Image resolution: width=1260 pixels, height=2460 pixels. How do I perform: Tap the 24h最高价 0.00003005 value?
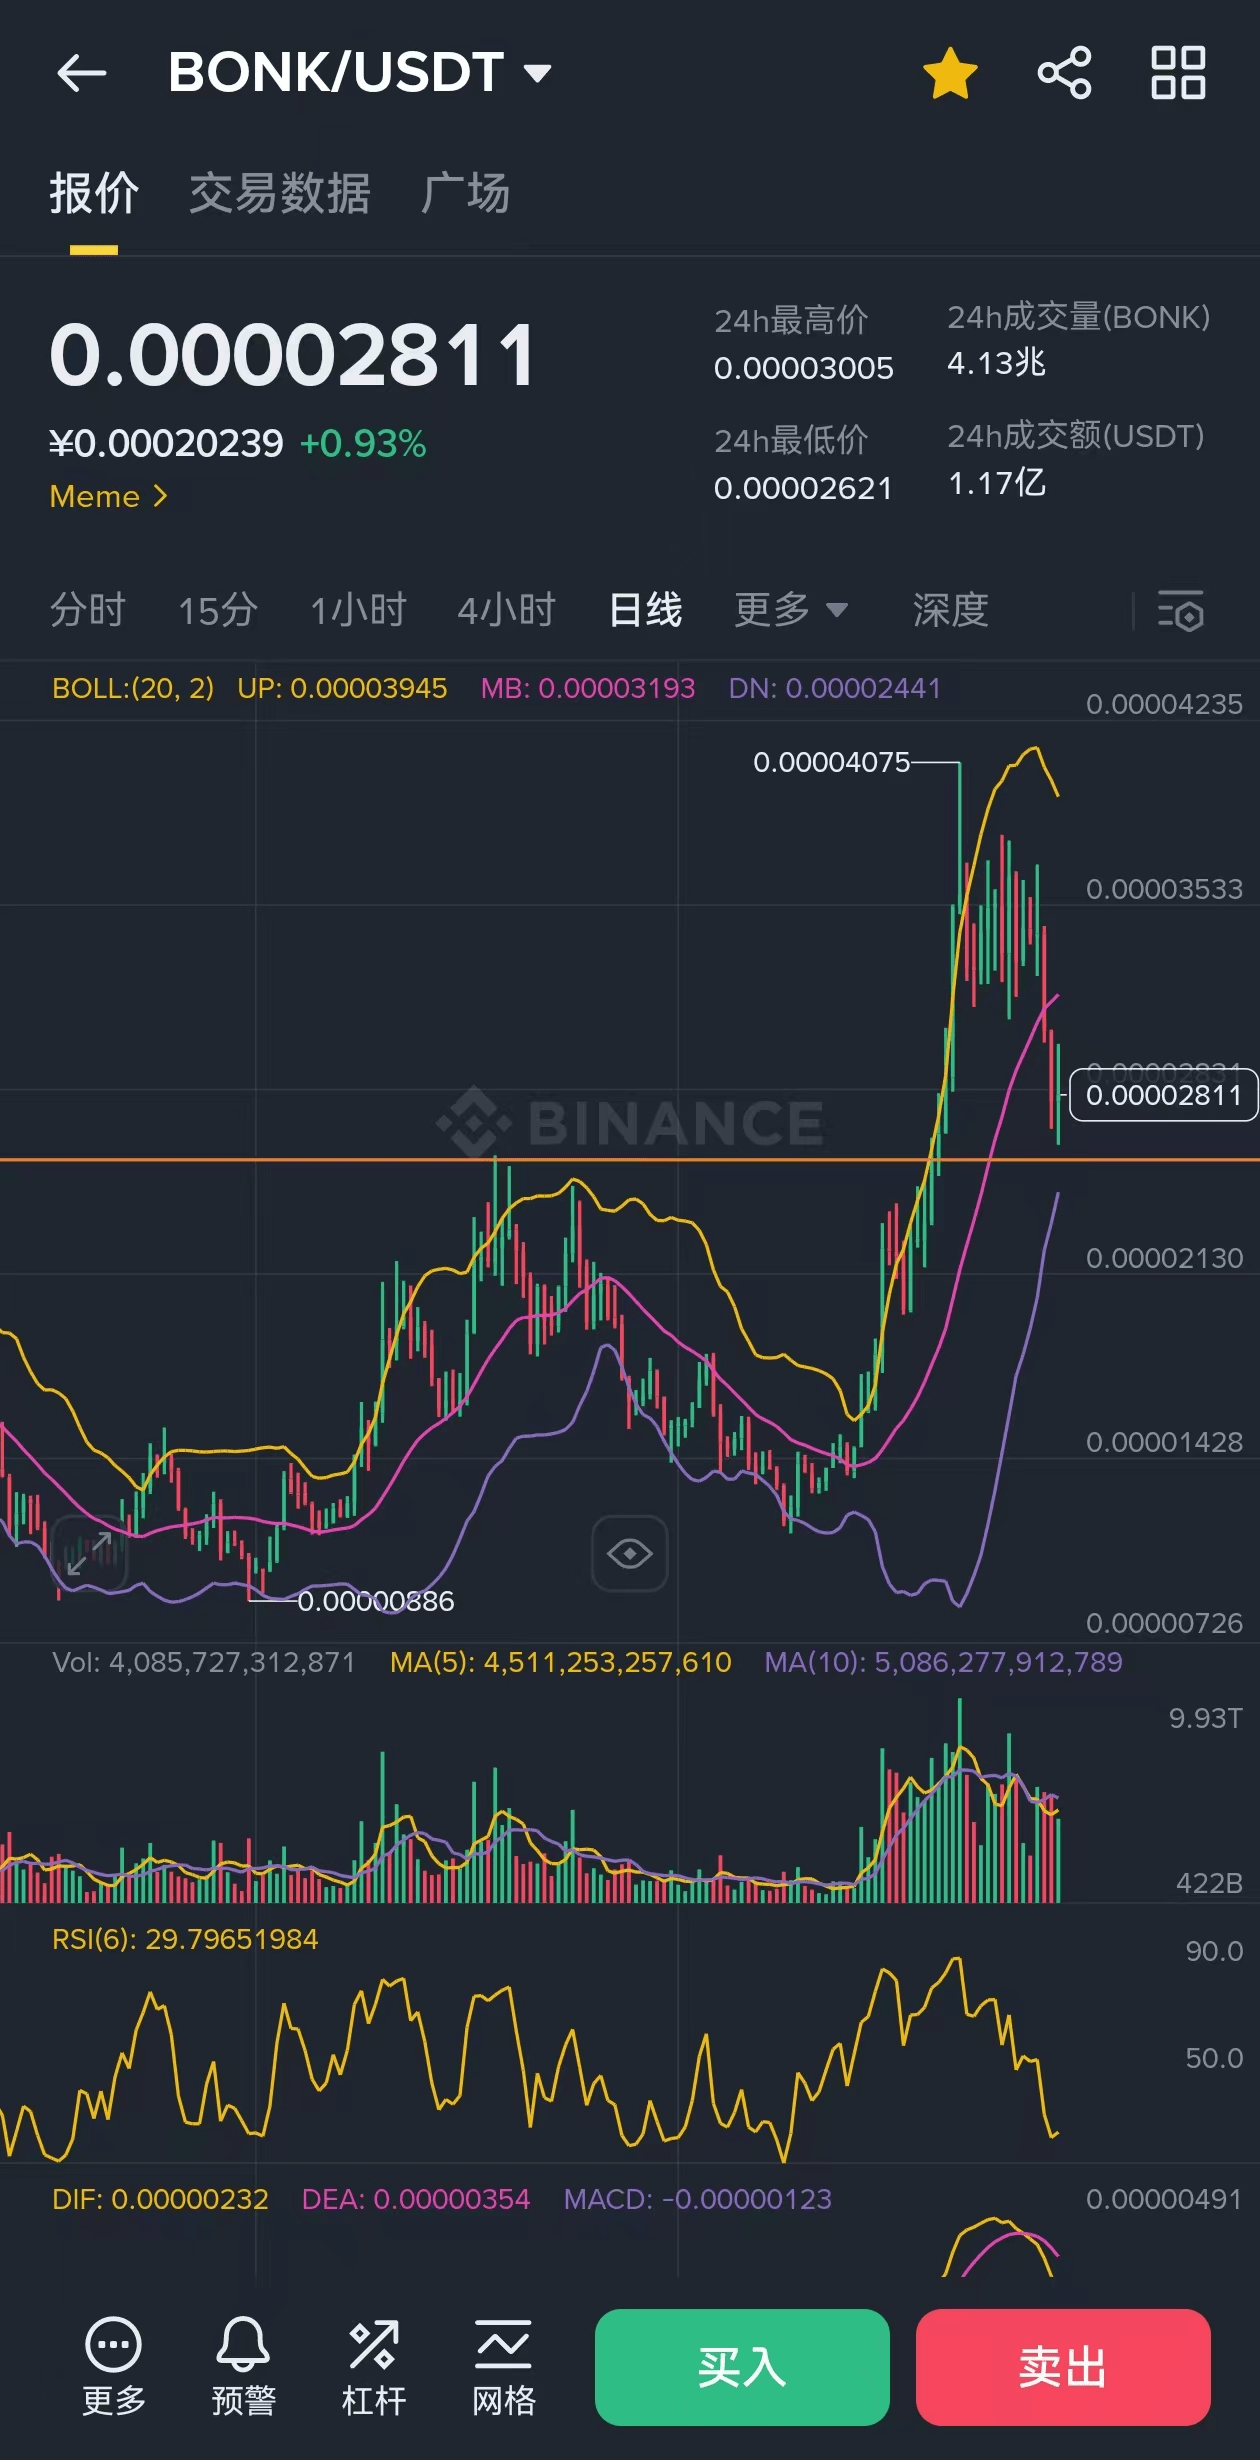804,368
